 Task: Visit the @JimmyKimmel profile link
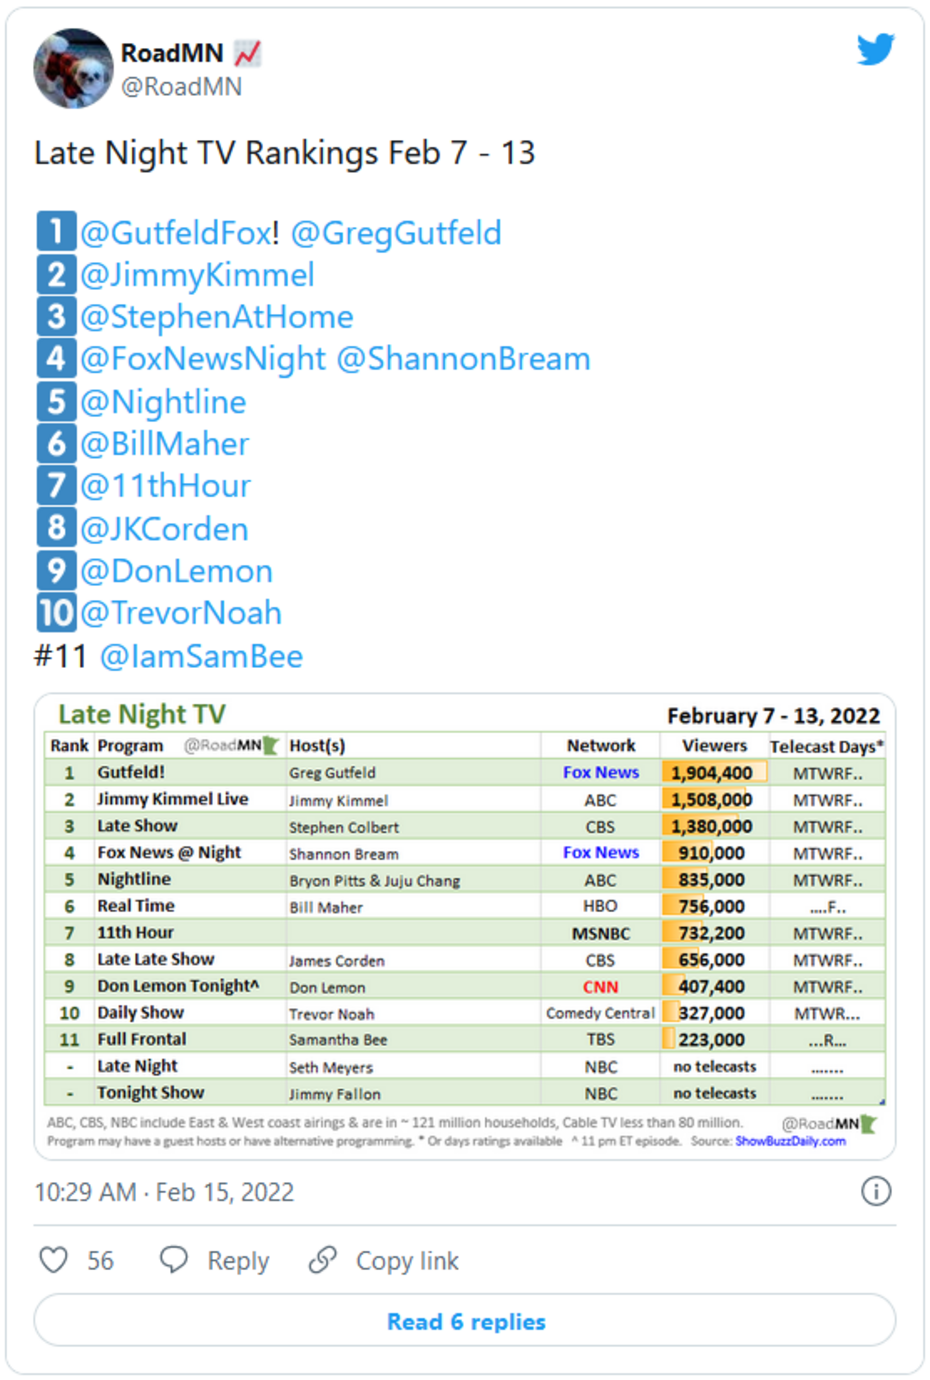coord(197,275)
